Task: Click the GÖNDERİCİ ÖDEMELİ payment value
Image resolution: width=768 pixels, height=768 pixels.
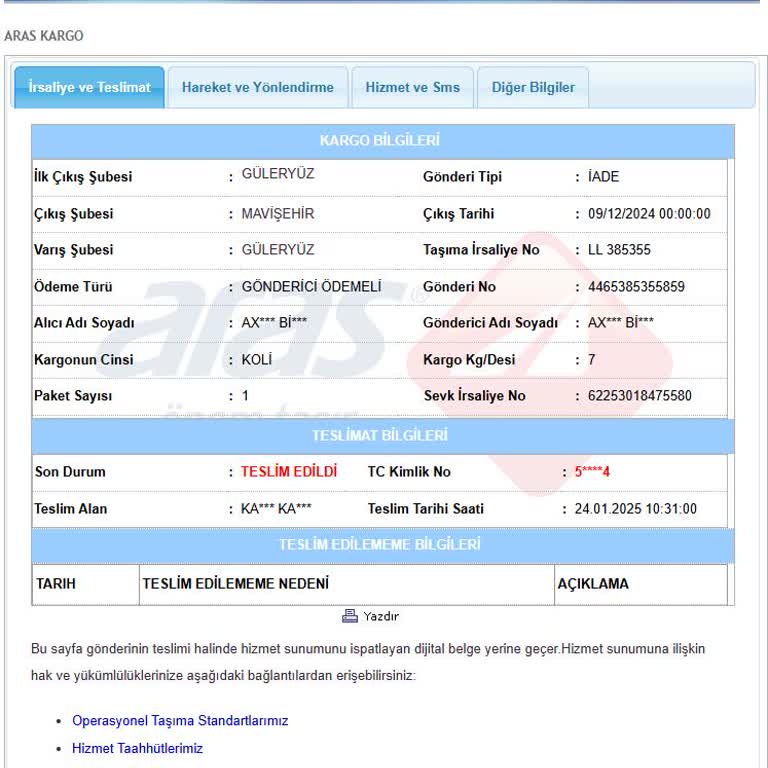Action: click(x=311, y=287)
